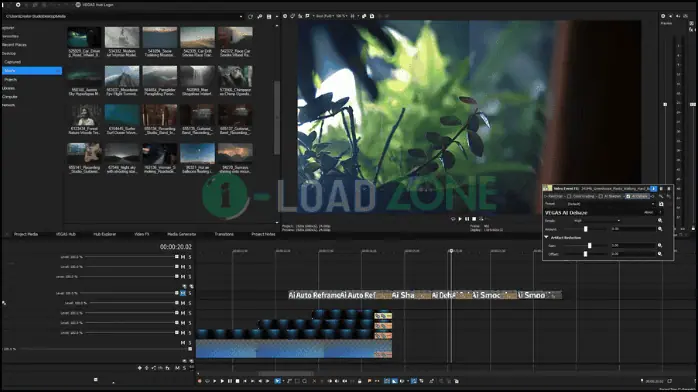Select the Projects folder in the Explorer tree

[x=11, y=80]
